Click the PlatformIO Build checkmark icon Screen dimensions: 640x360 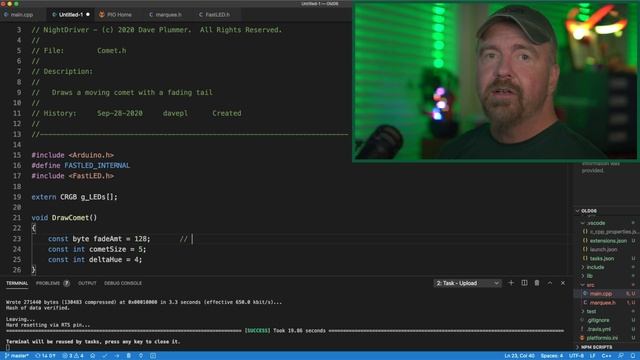click(x=105, y=356)
